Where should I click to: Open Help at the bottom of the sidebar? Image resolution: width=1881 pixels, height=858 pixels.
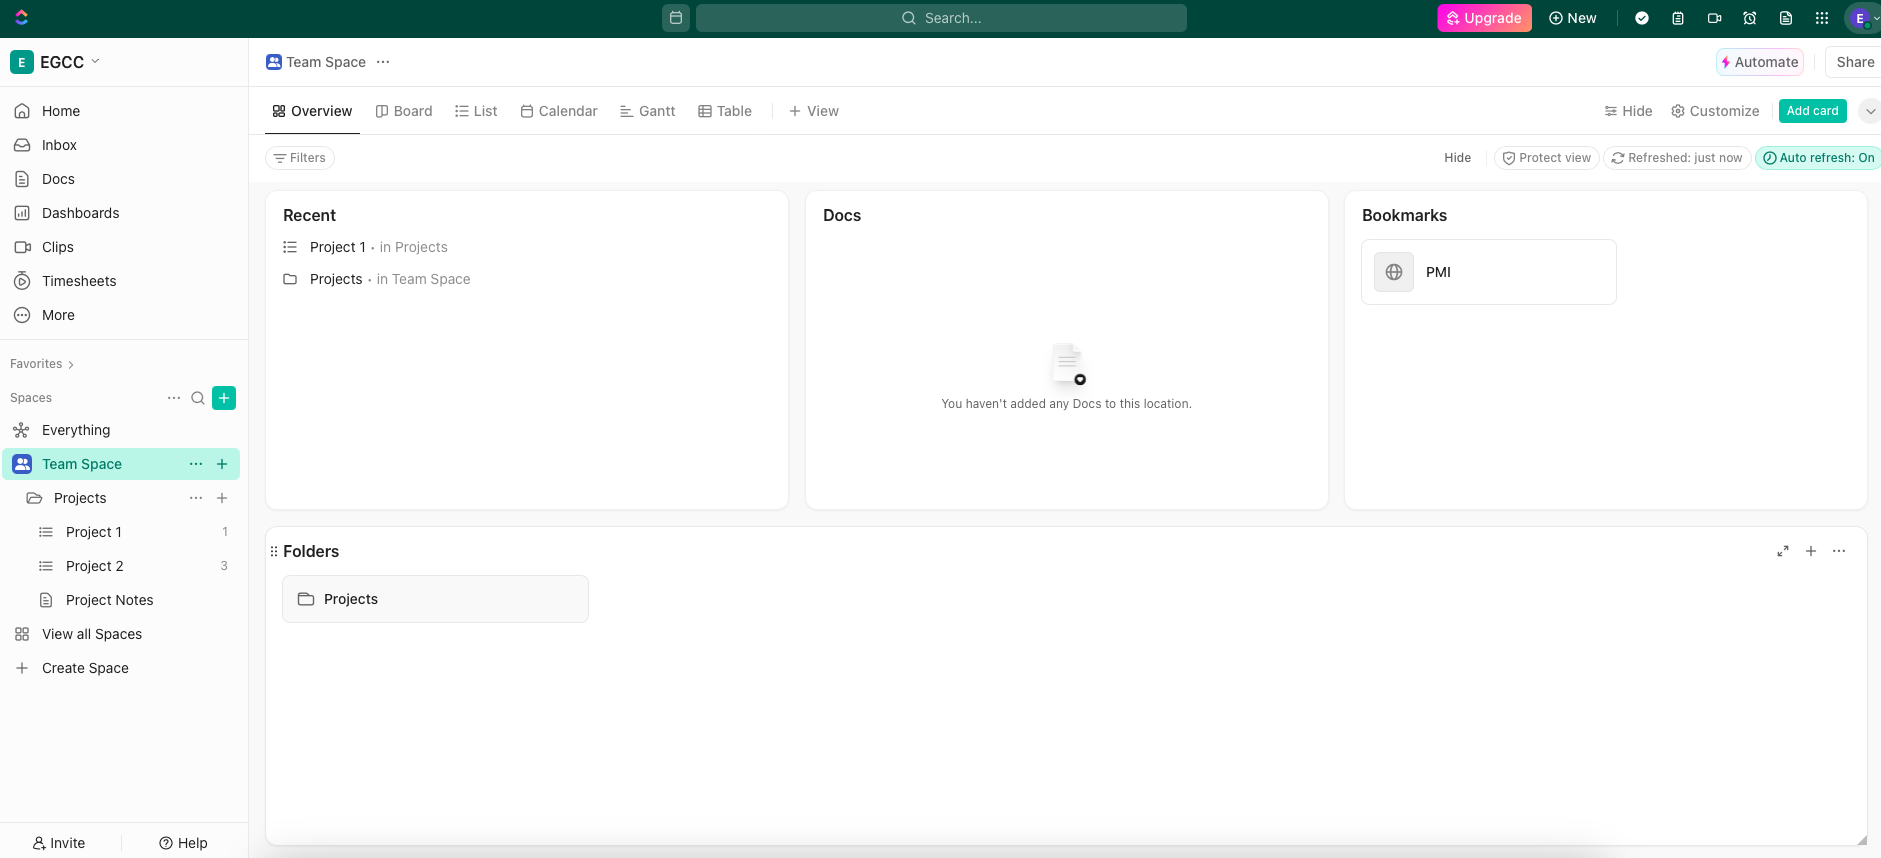point(183,843)
